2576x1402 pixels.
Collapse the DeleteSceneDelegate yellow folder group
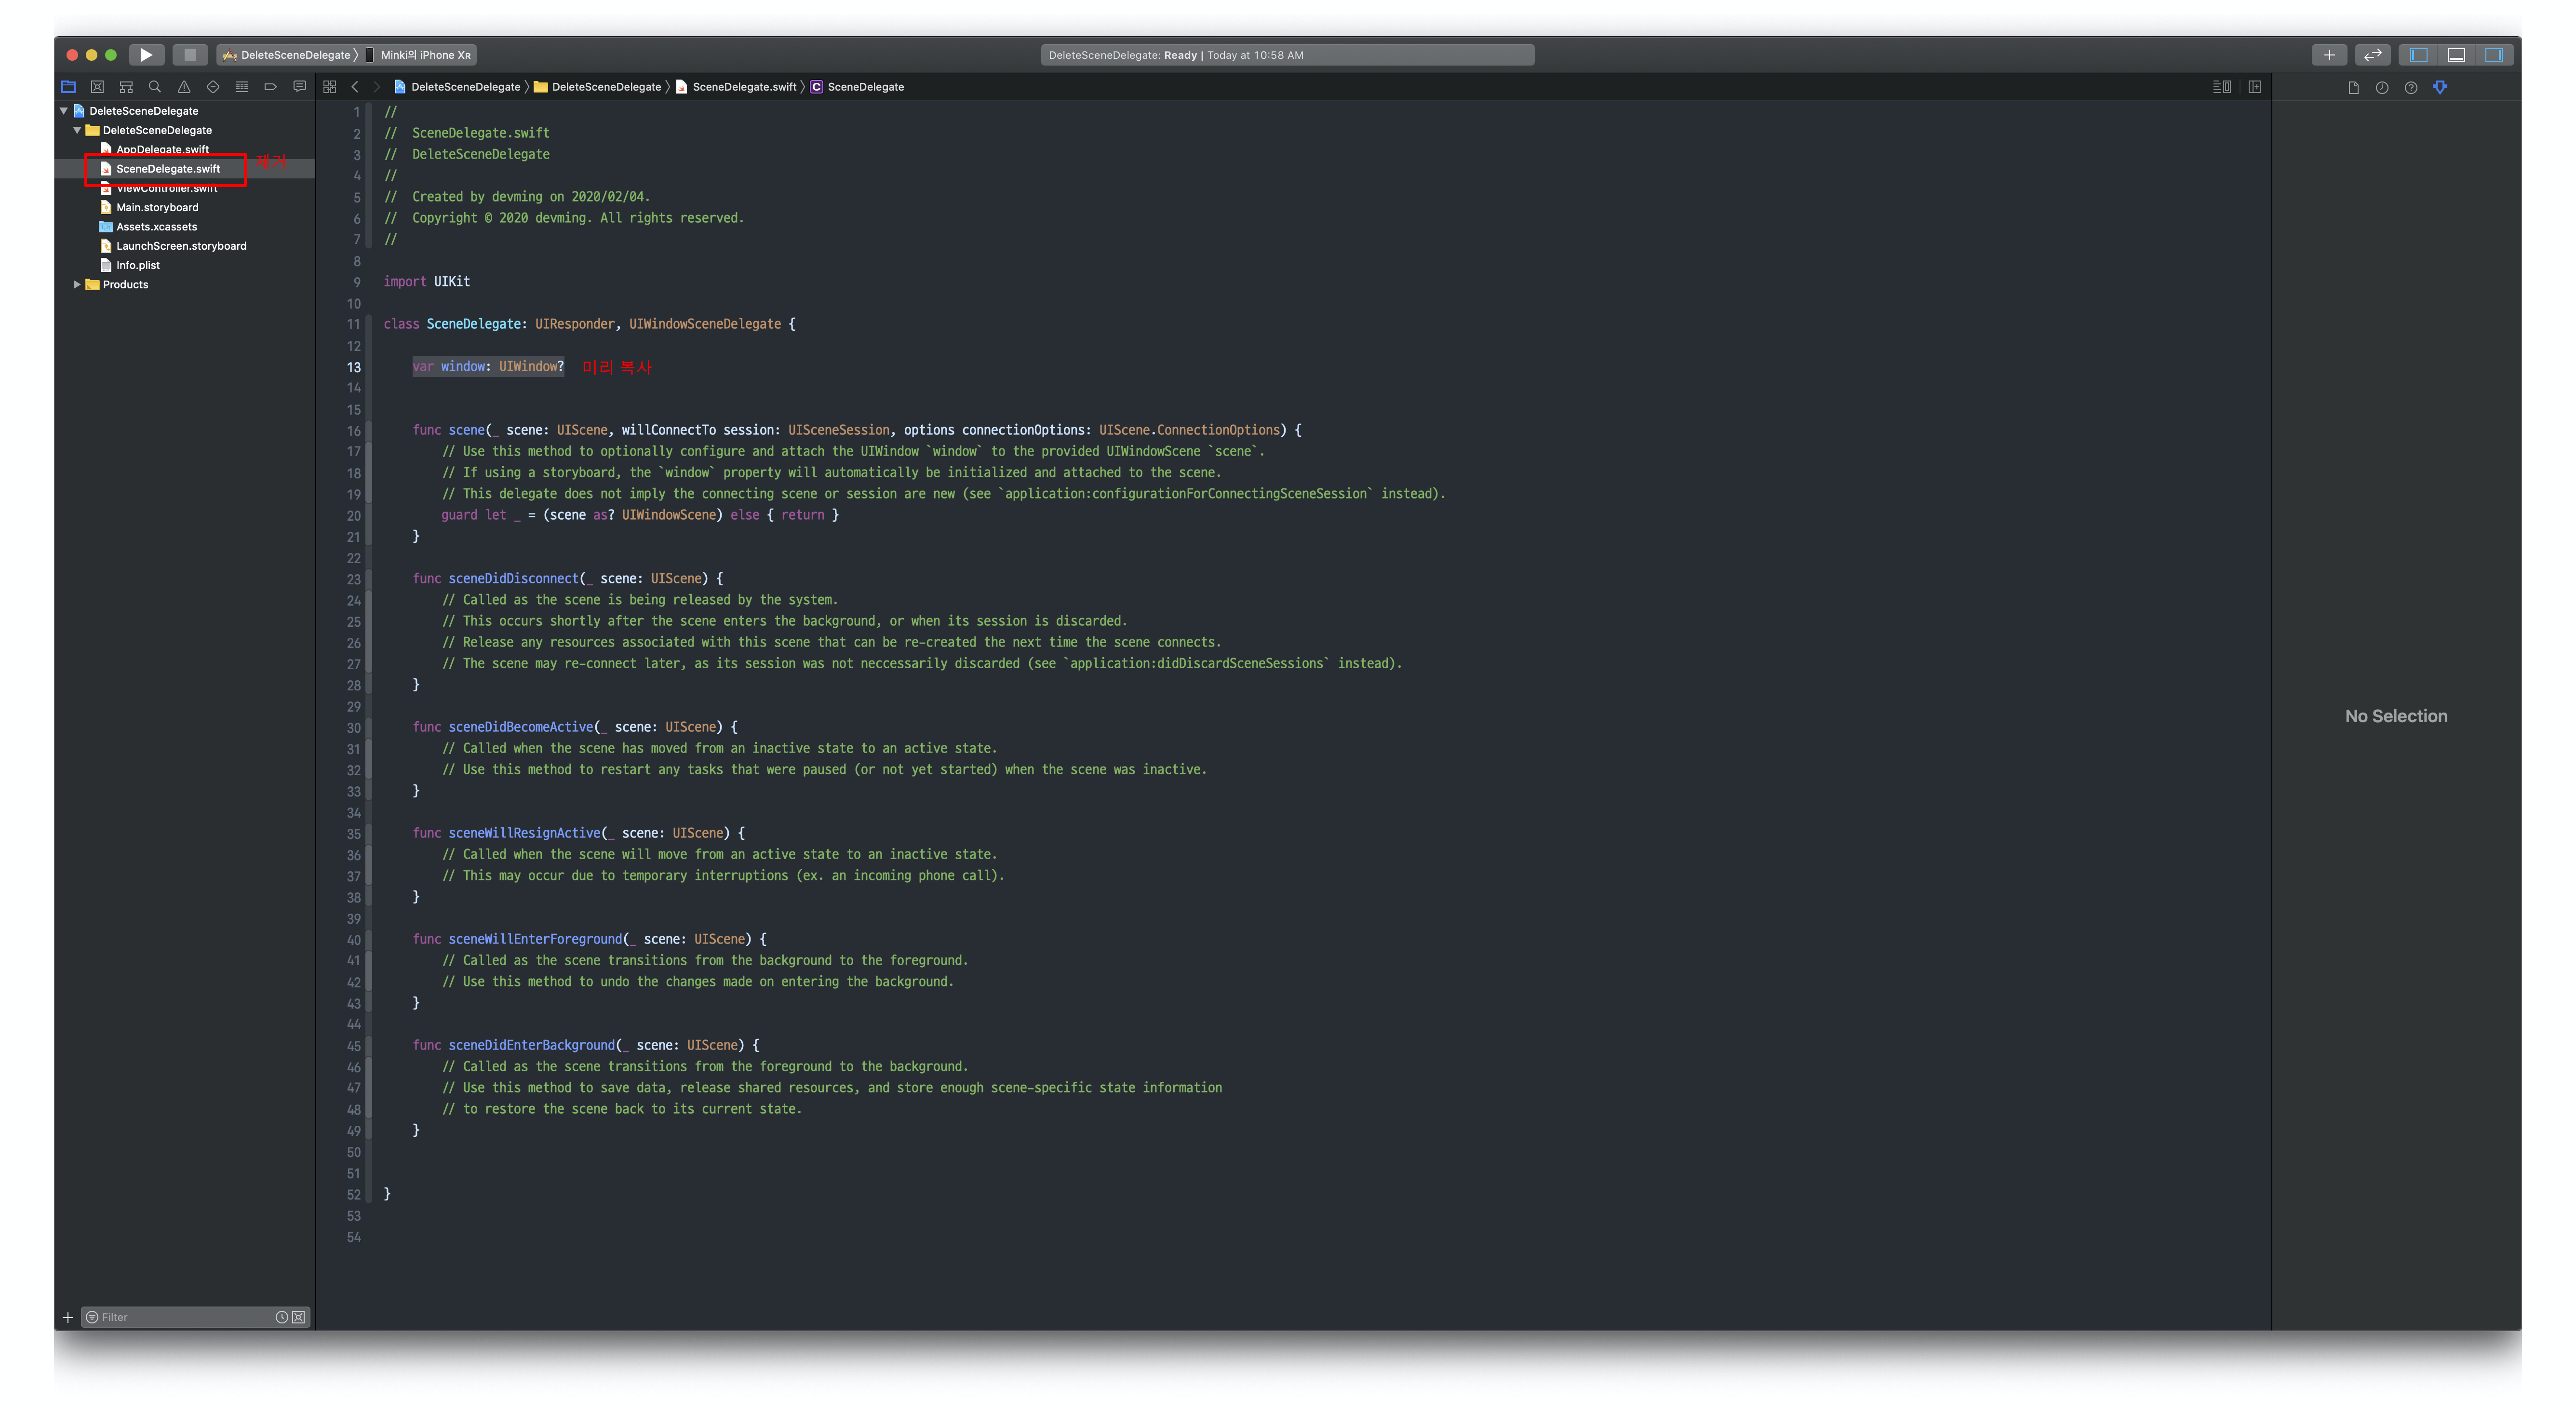click(x=77, y=130)
